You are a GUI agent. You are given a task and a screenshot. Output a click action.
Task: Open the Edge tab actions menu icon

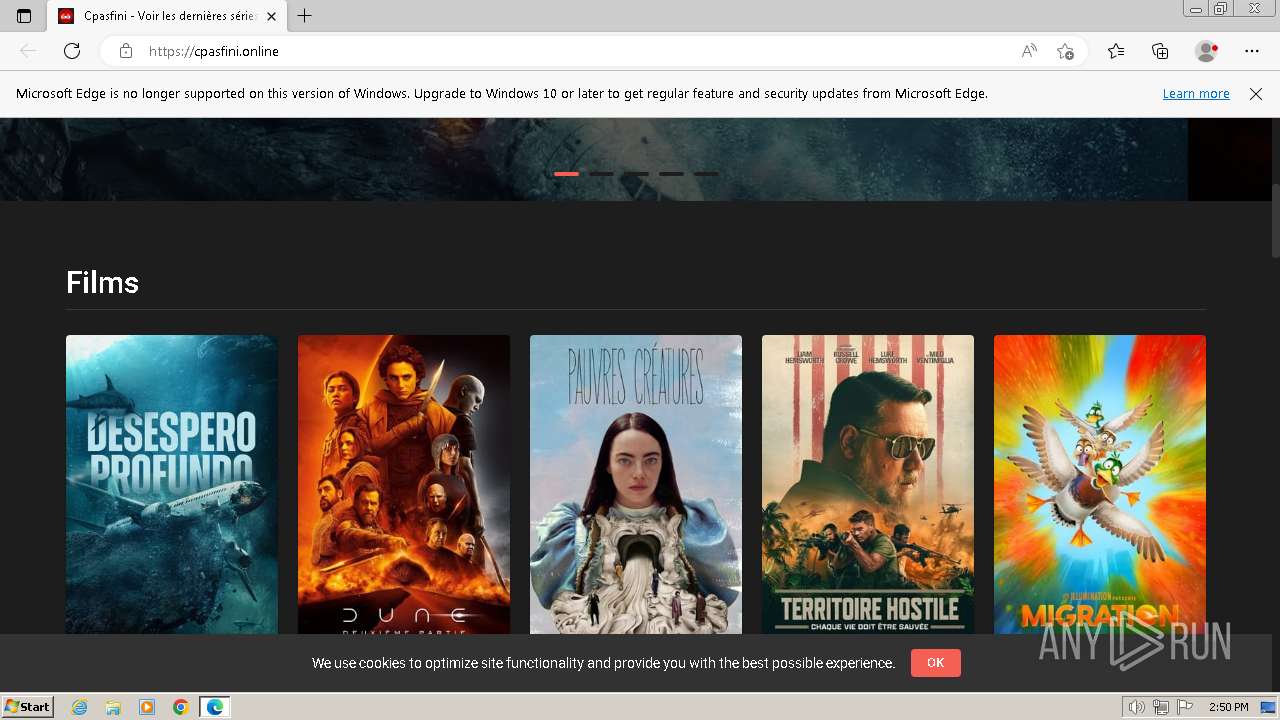click(x=24, y=16)
